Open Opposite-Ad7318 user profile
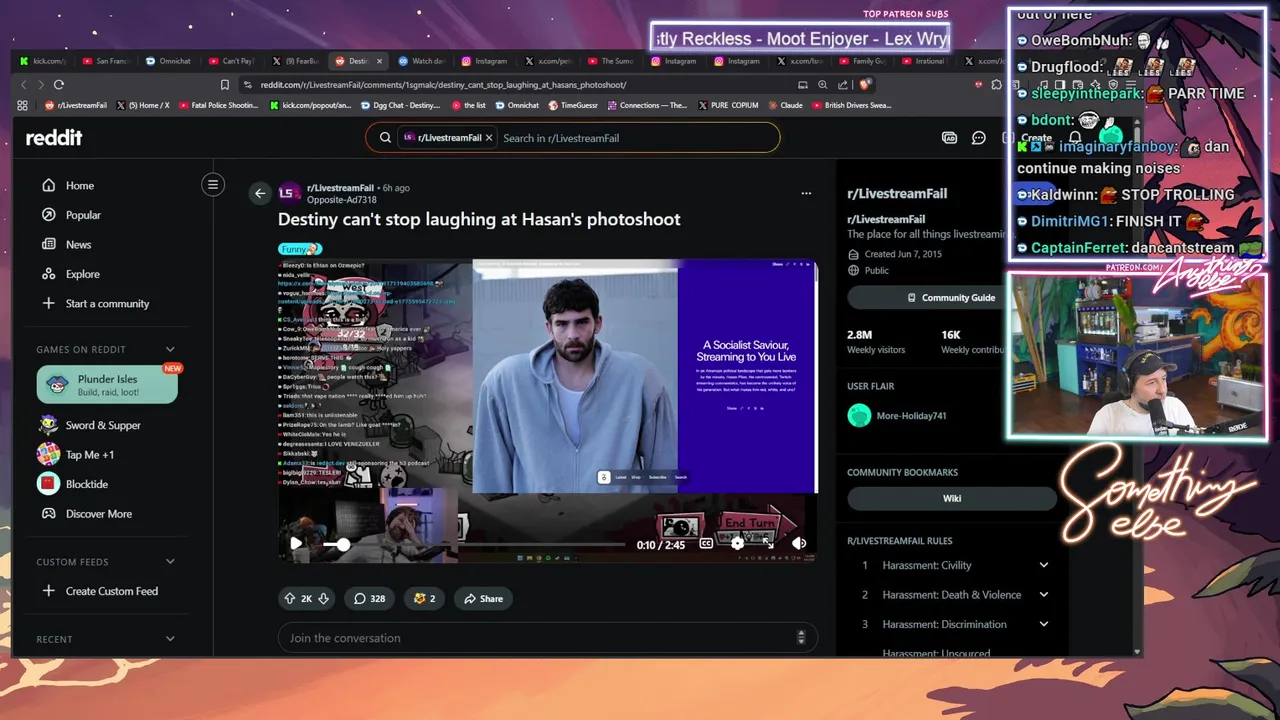Image resolution: width=1280 pixels, height=720 pixels. tap(342, 200)
